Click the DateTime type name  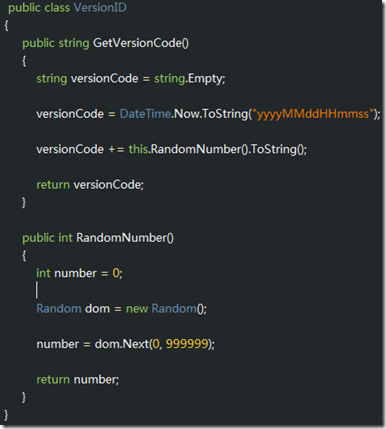tap(145, 114)
